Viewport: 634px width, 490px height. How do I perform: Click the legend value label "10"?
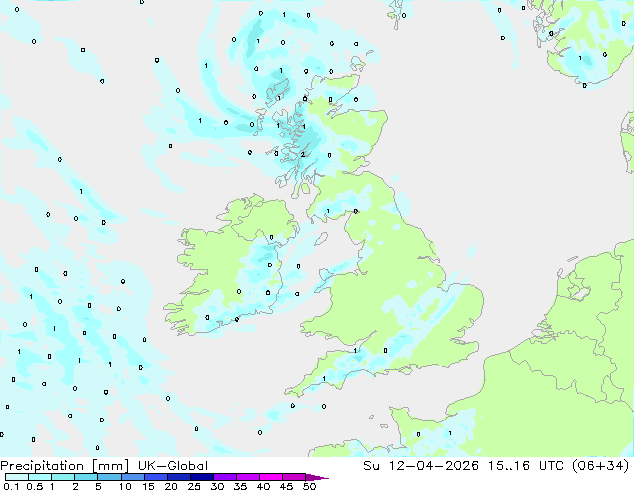(x=125, y=486)
